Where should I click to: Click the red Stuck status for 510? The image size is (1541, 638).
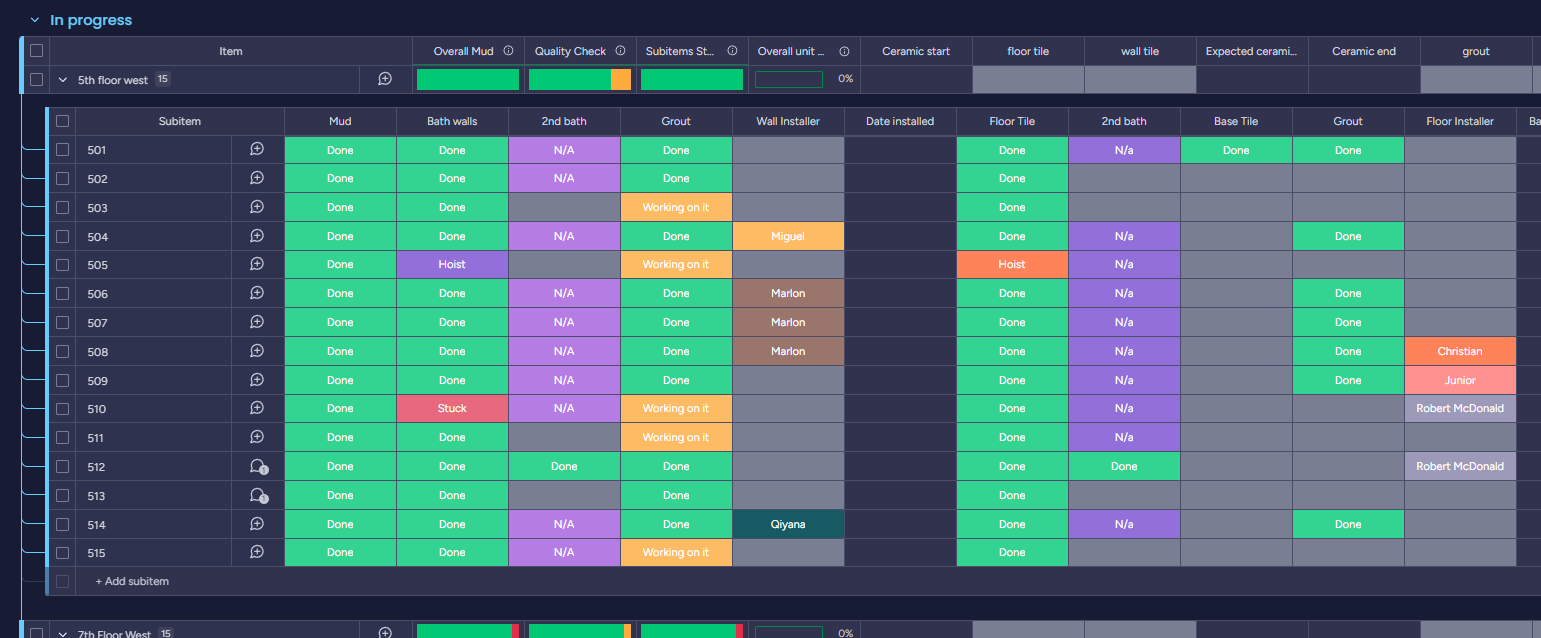pos(452,409)
